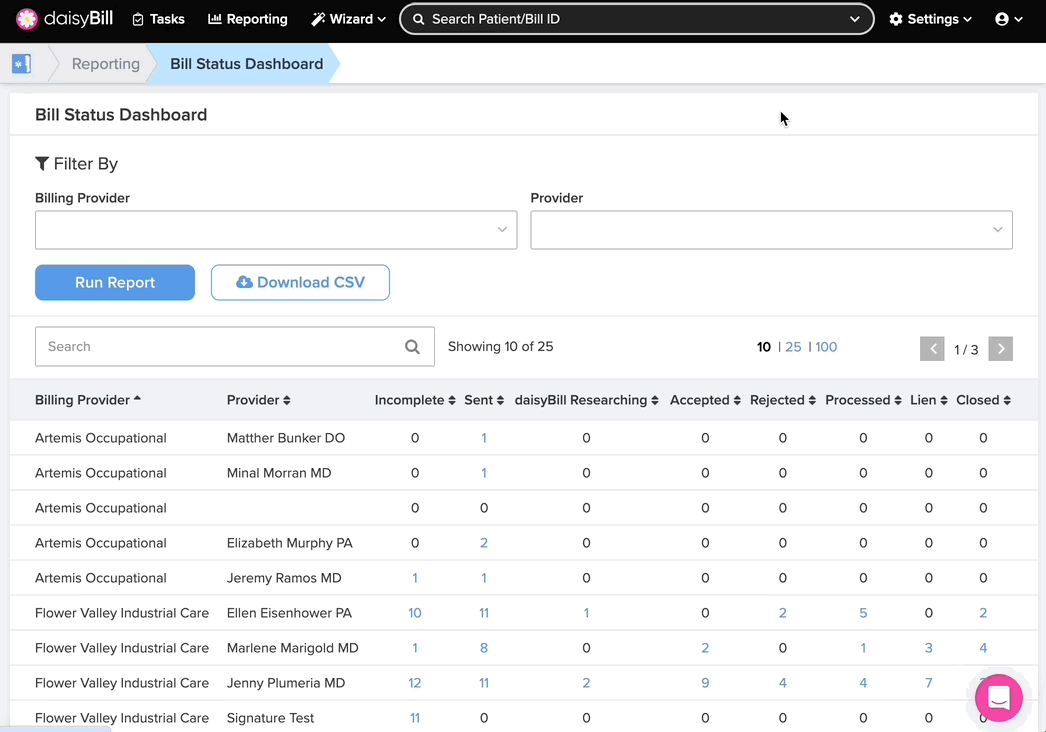The image size is (1046, 732).
Task: Sort by Provider column
Action: tap(259, 400)
